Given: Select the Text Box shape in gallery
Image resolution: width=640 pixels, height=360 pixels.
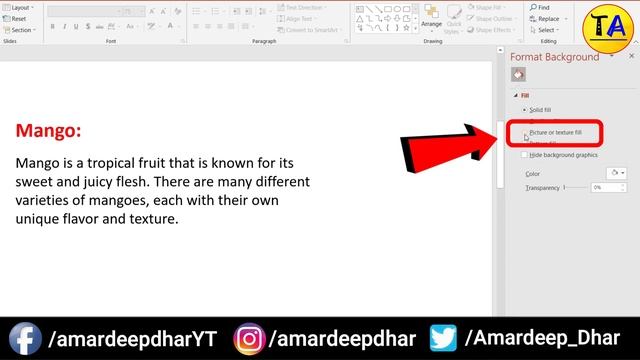Looking at the screenshot, I should [360, 9].
